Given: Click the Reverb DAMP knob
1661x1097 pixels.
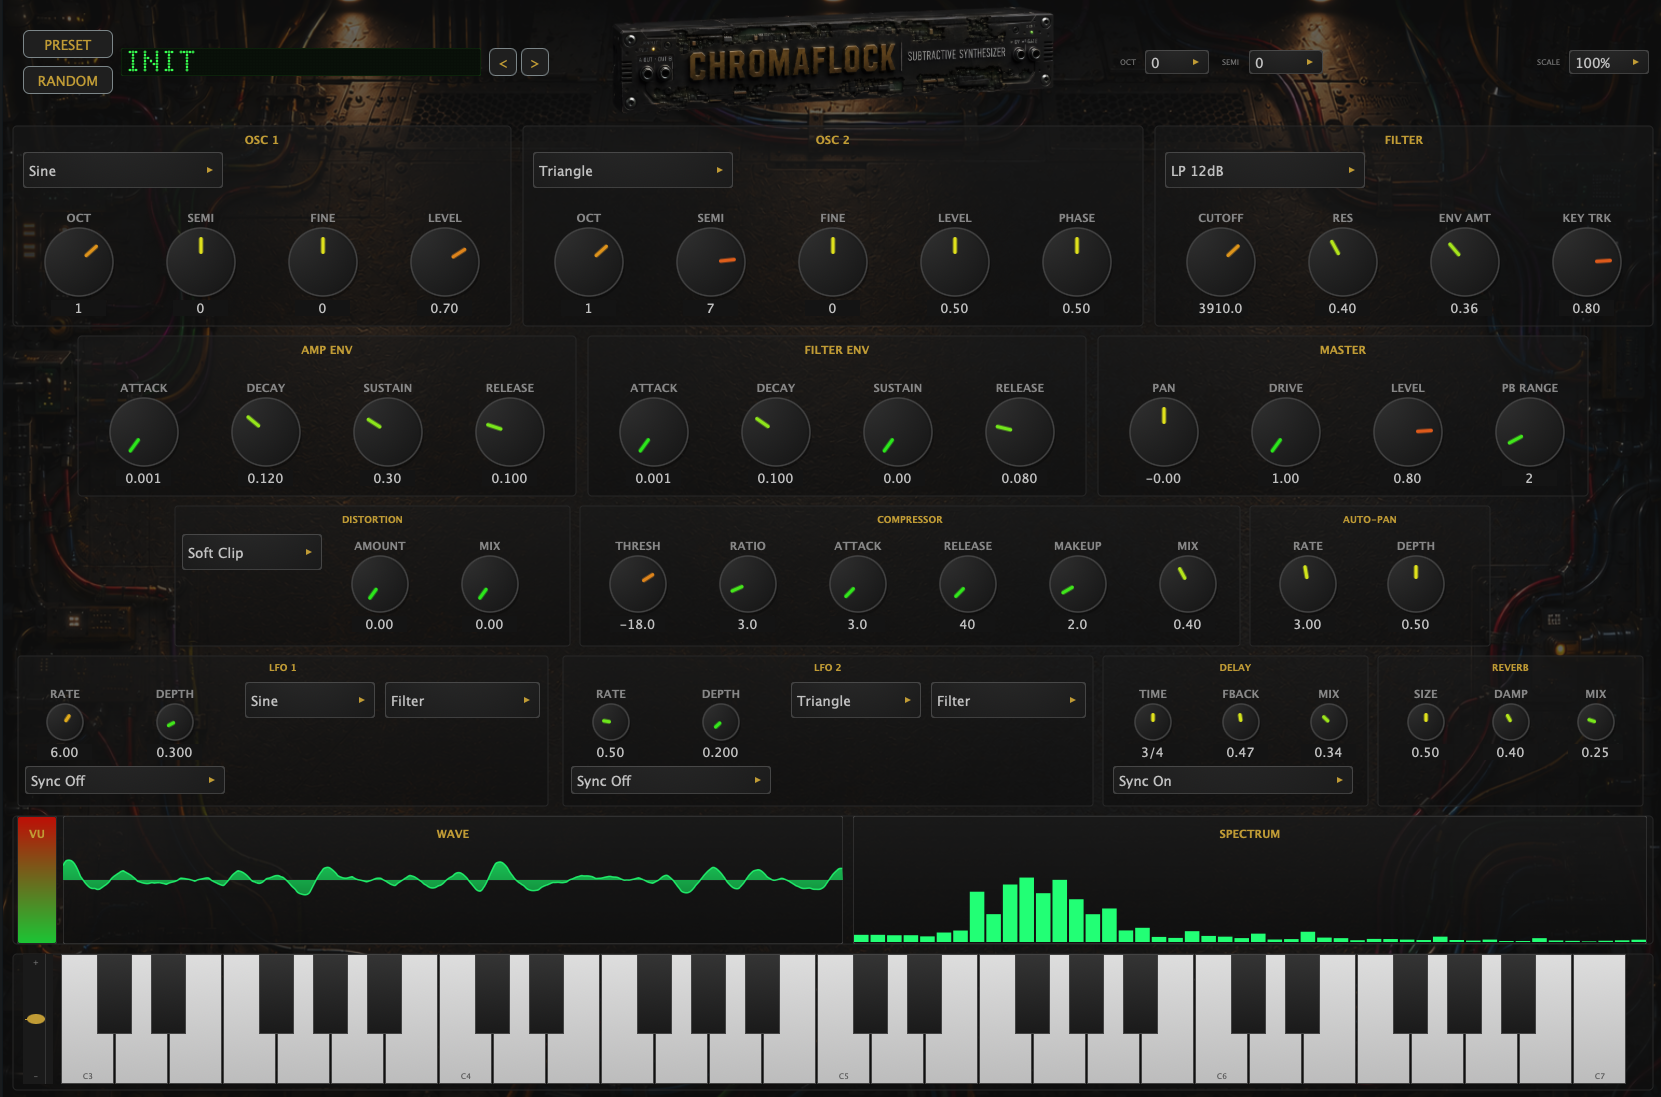Looking at the screenshot, I should (1511, 722).
